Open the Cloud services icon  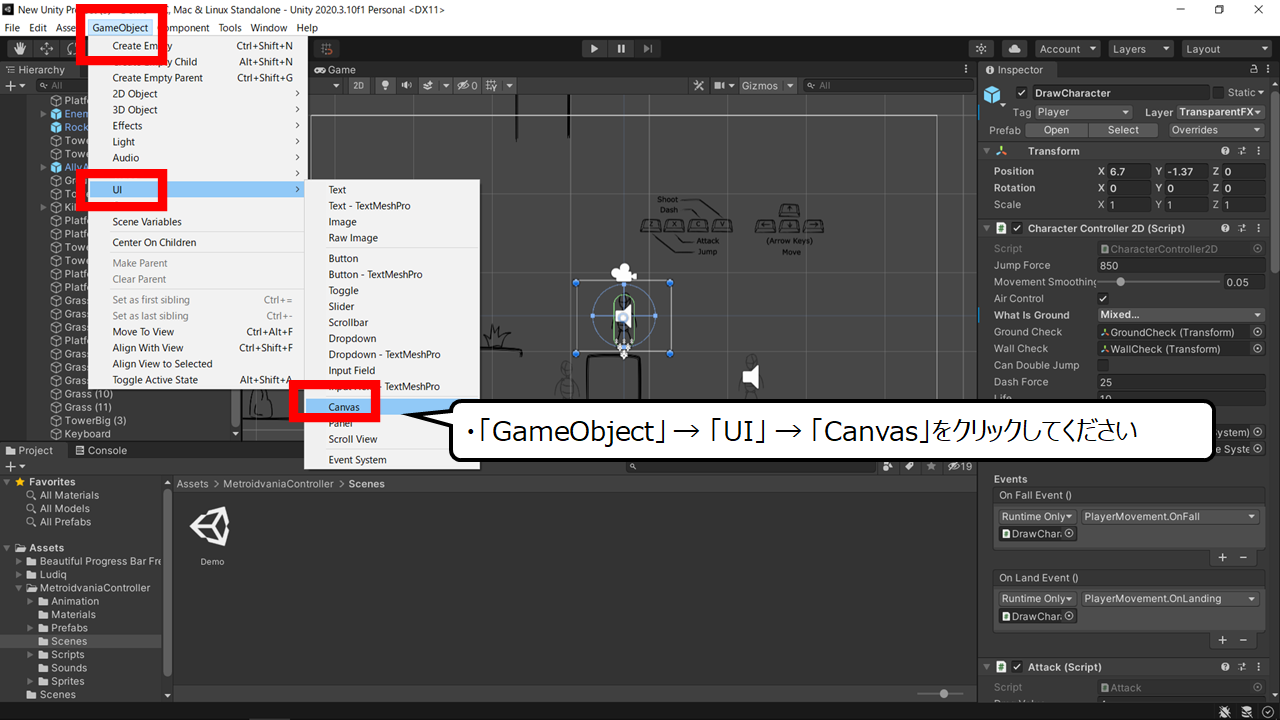[x=1014, y=49]
